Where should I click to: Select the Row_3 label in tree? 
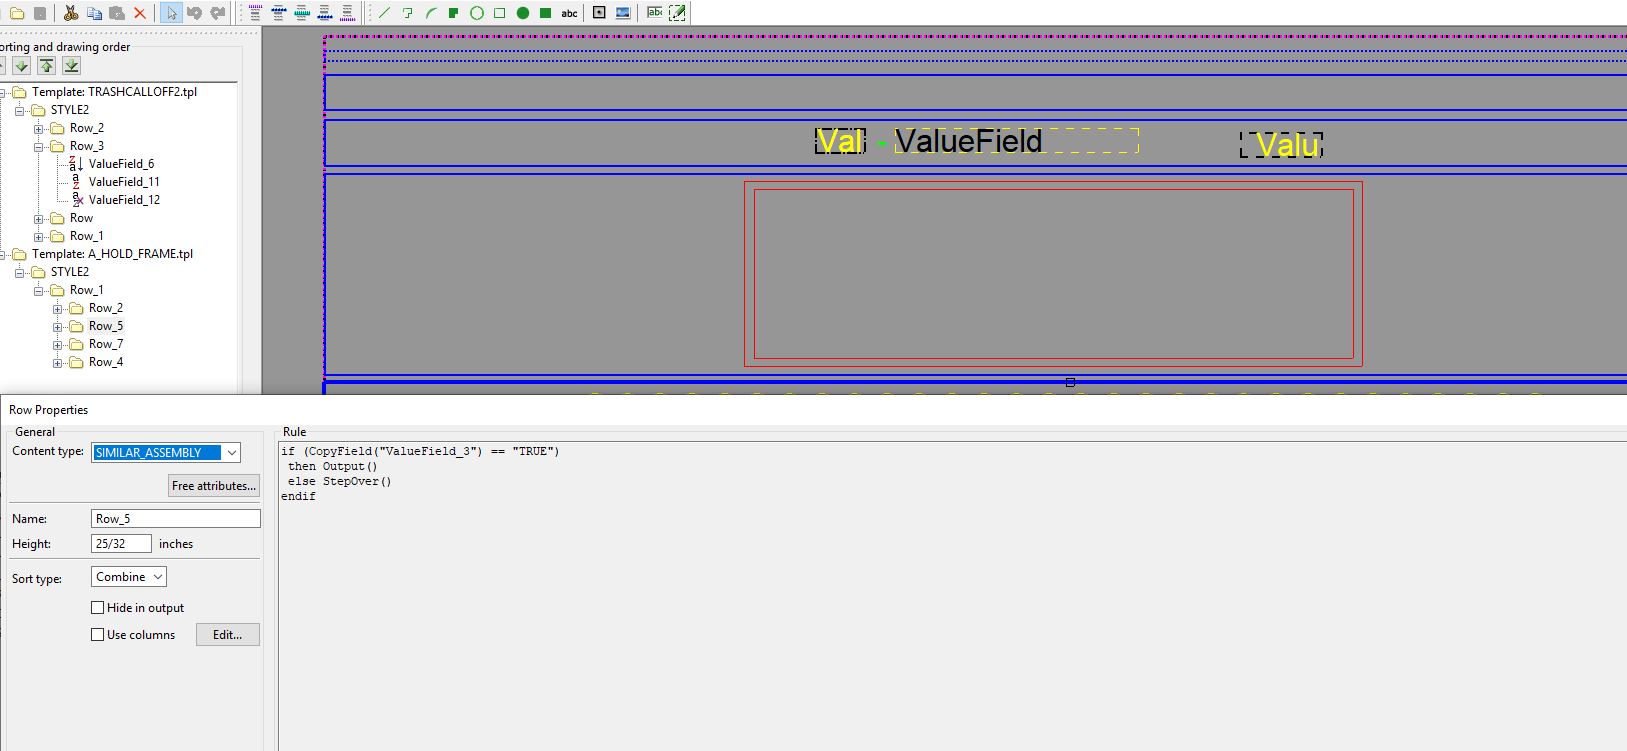(x=87, y=146)
